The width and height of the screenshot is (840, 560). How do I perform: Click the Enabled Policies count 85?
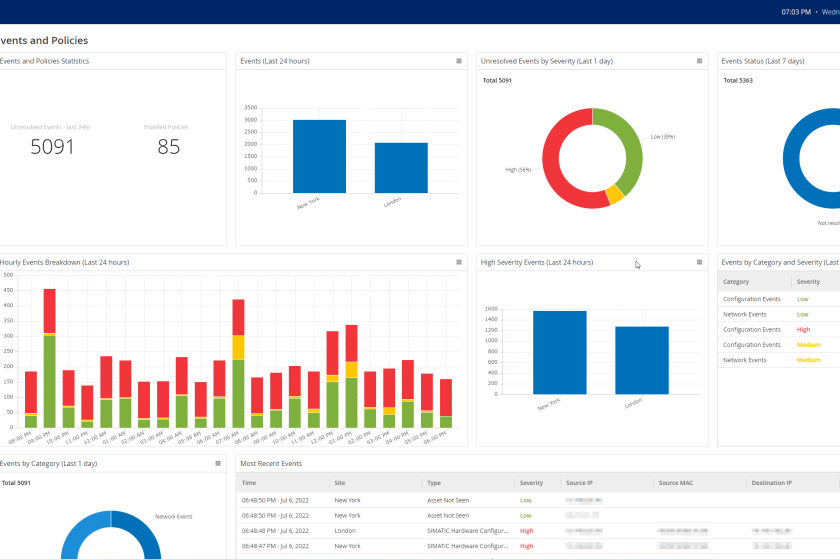pos(168,147)
